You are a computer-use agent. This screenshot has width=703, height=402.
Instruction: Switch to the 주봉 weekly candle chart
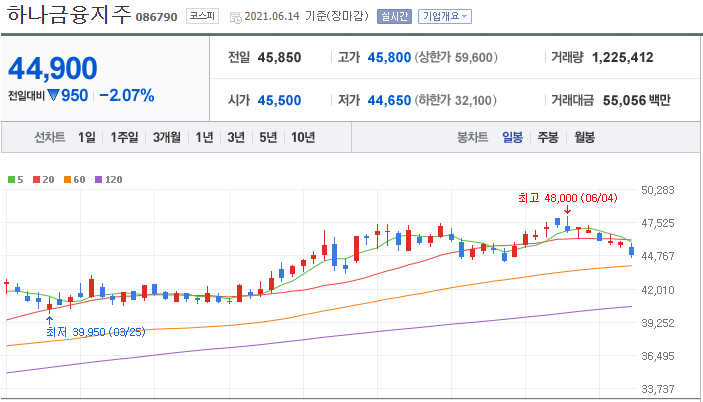tap(548, 137)
